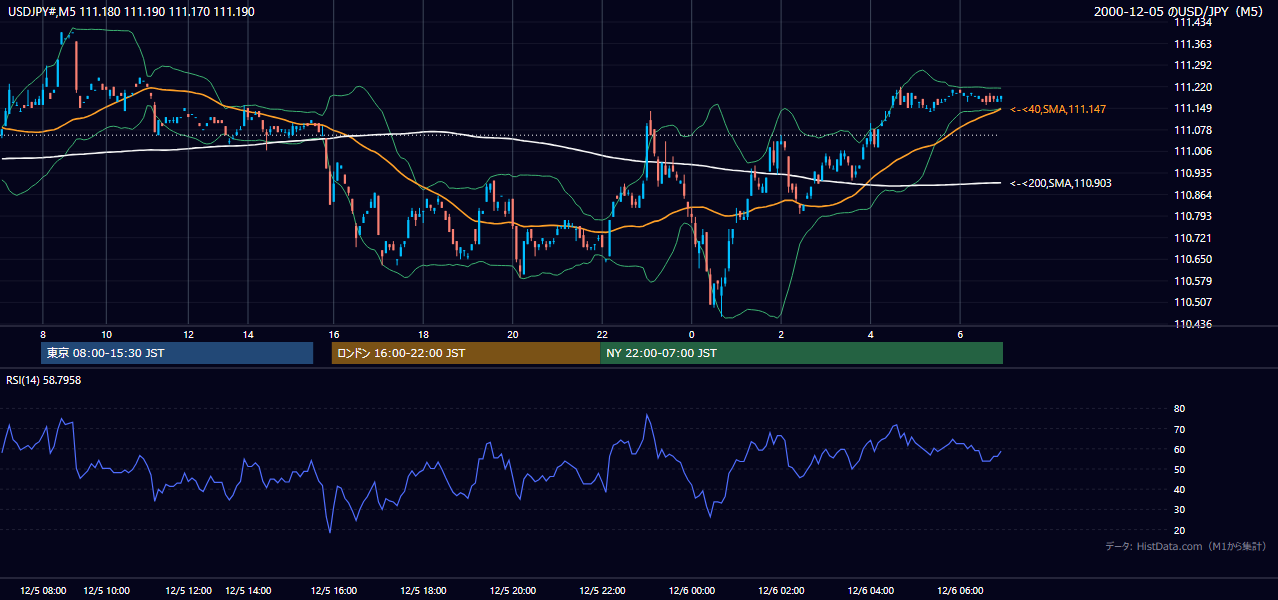Select the ロンドン 16:00-22:00 JST session bar
Screen dimensions: 1278x600
tap(466, 353)
